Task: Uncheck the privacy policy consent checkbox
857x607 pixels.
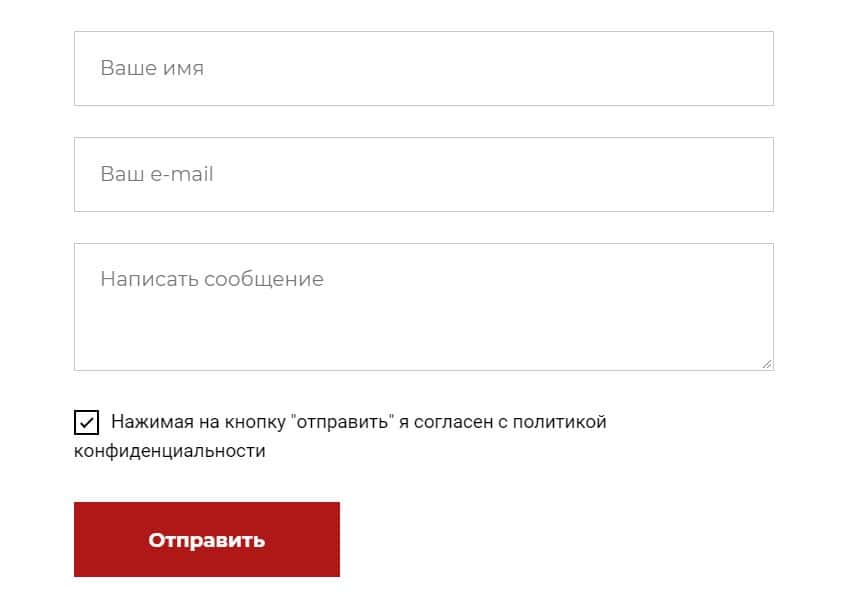Action: pyautogui.click(x=87, y=422)
